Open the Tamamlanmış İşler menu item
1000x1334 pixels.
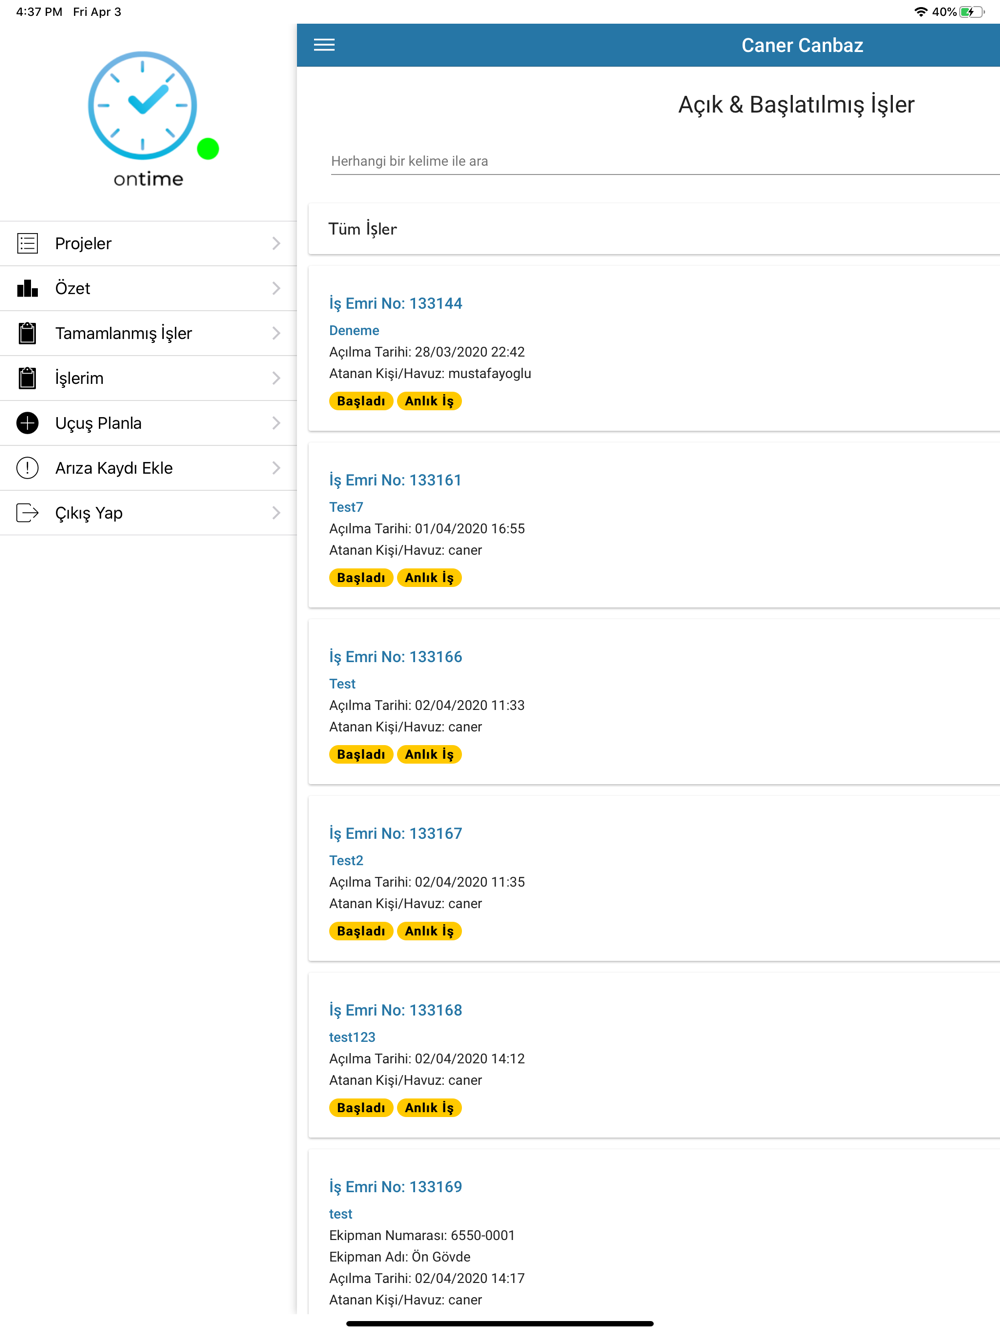click(148, 333)
